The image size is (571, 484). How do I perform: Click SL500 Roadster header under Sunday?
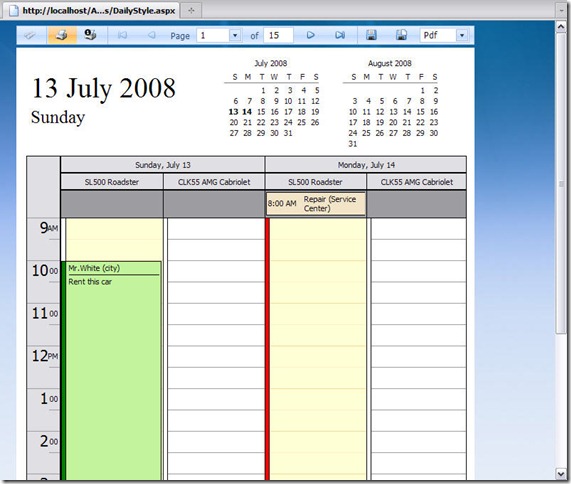(112, 182)
